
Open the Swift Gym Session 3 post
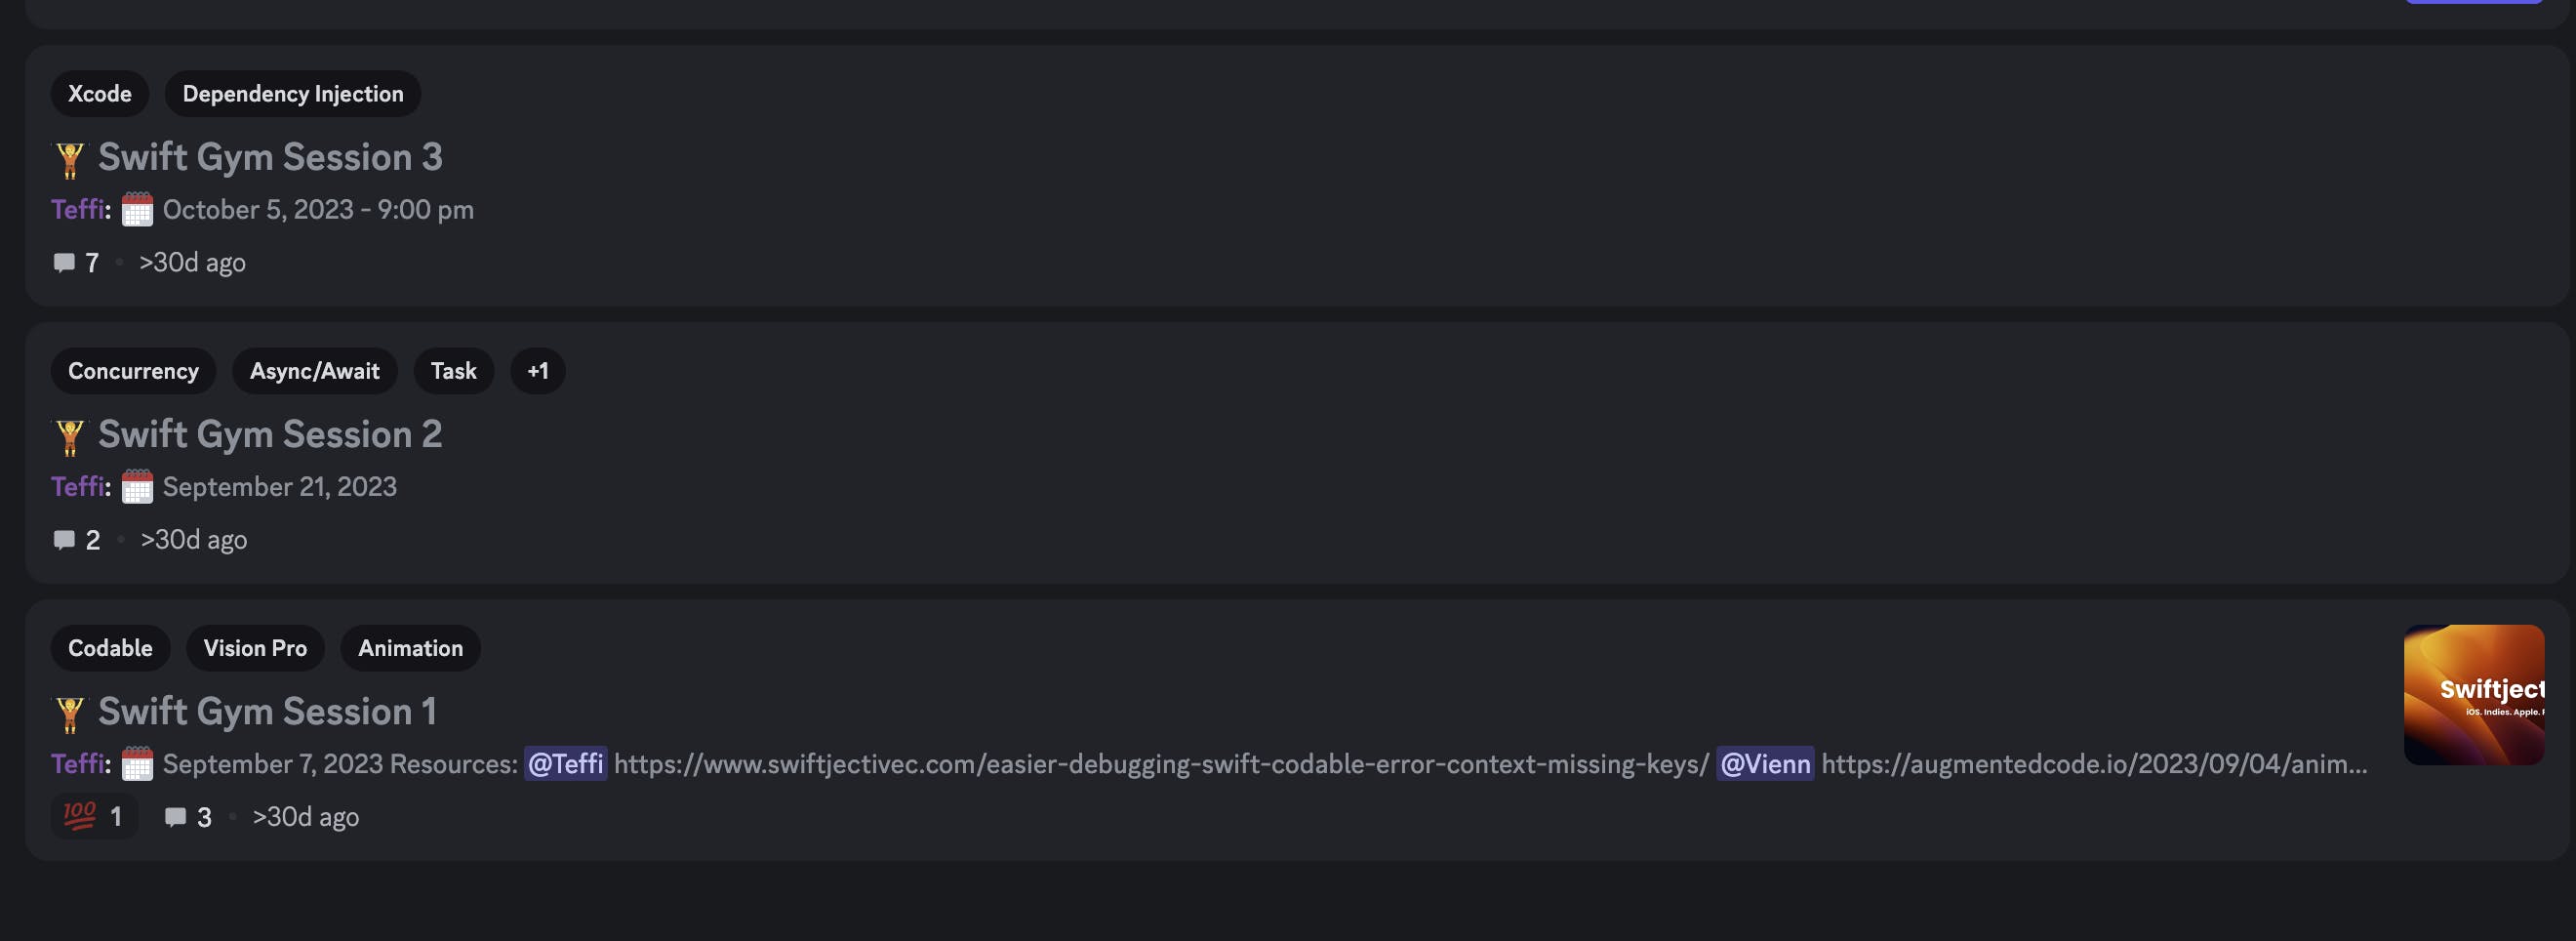pos(270,157)
